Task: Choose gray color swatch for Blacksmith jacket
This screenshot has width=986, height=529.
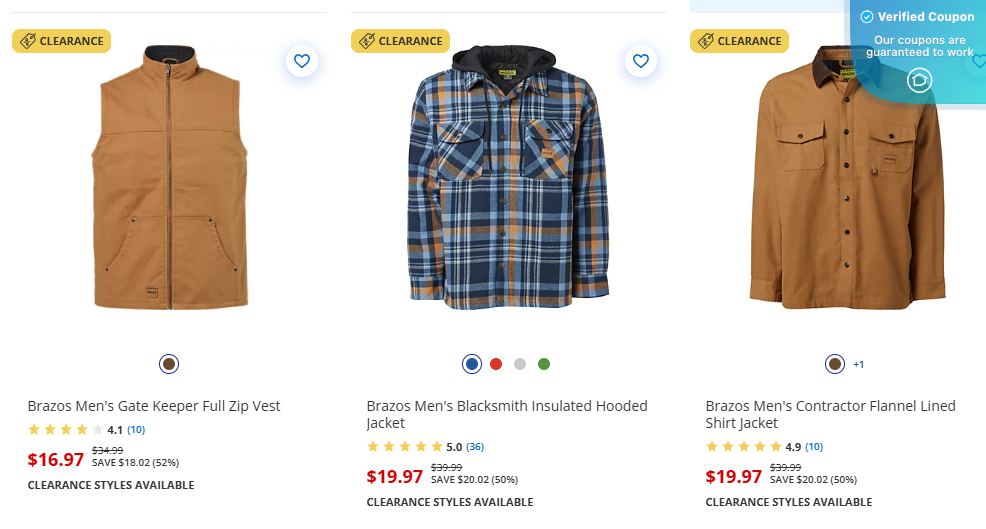Action: tap(520, 364)
